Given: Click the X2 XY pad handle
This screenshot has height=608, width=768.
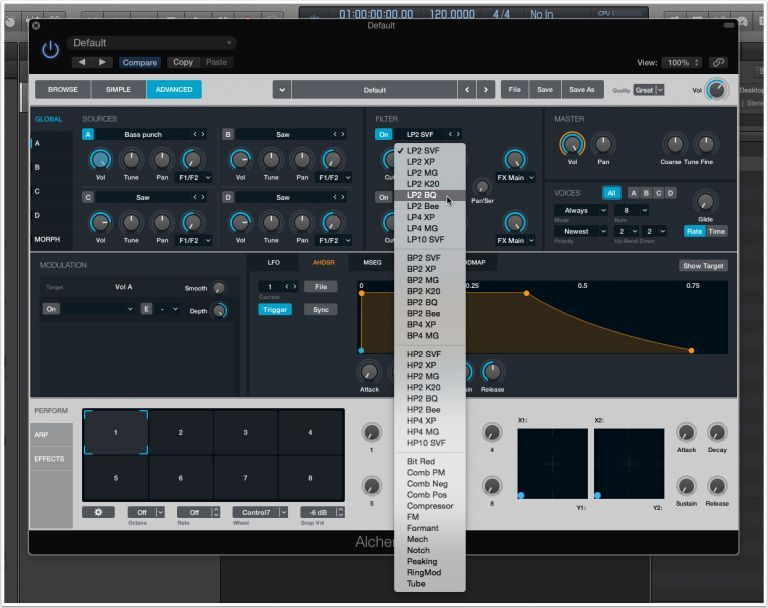Looking at the screenshot, I should point(597,495).
